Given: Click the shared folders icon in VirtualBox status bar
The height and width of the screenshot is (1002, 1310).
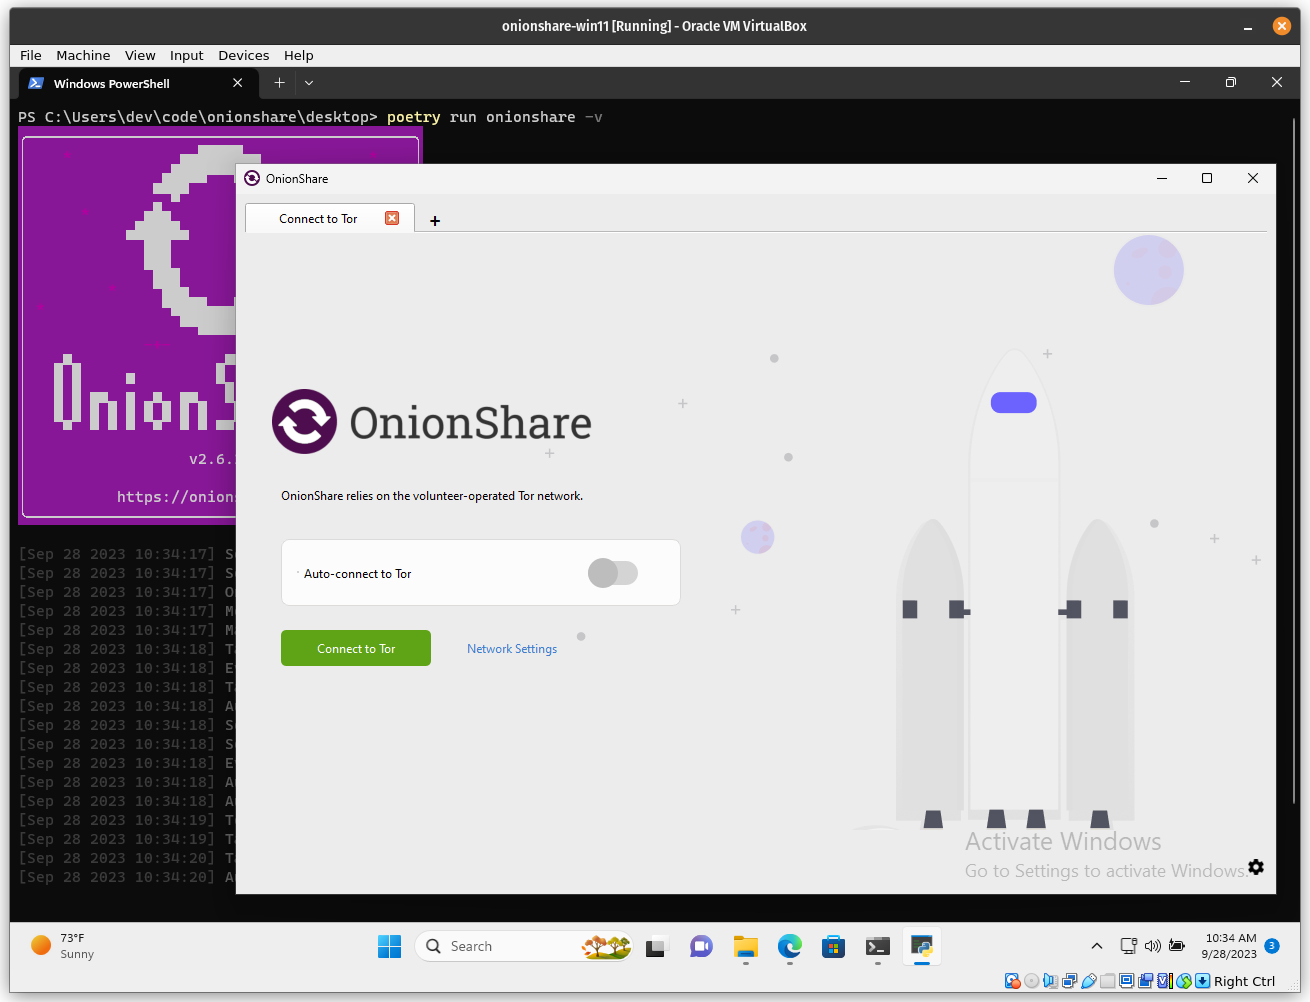Looking at the screenshot, I should point(1108,981).
